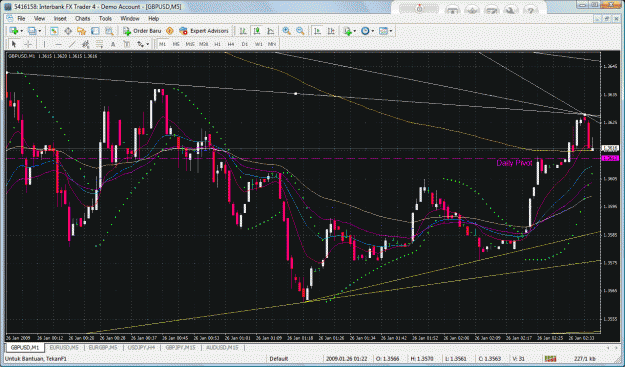
Task: Open the Charts menu
Action: (83, 19)
